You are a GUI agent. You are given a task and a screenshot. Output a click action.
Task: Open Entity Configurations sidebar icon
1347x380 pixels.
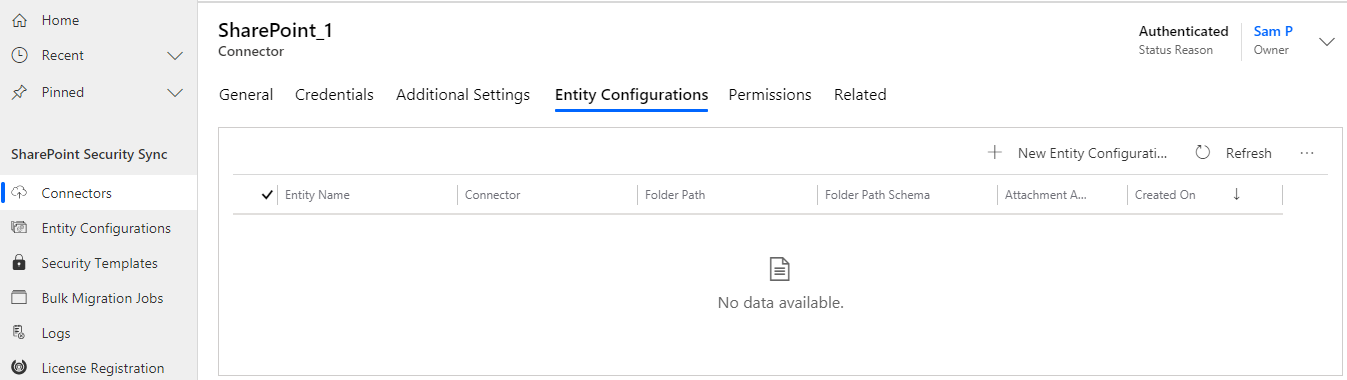[x=19, y=228]
